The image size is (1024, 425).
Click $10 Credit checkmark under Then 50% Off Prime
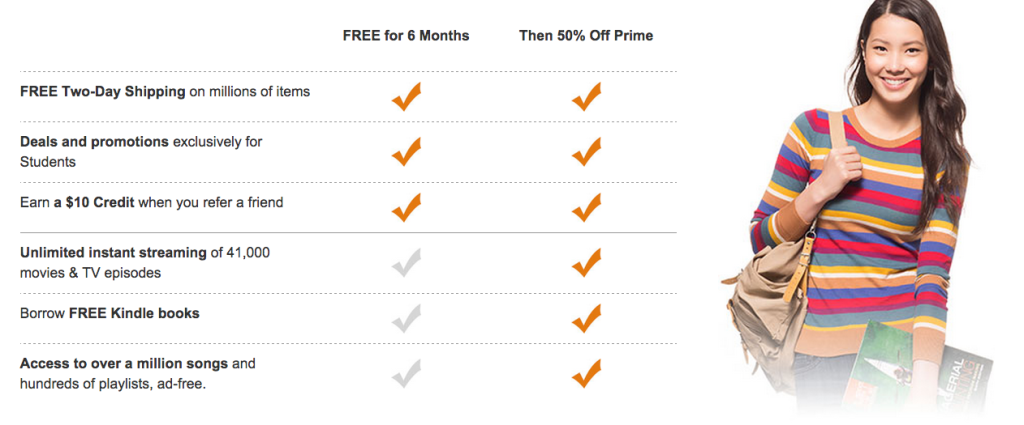point(586,208)
